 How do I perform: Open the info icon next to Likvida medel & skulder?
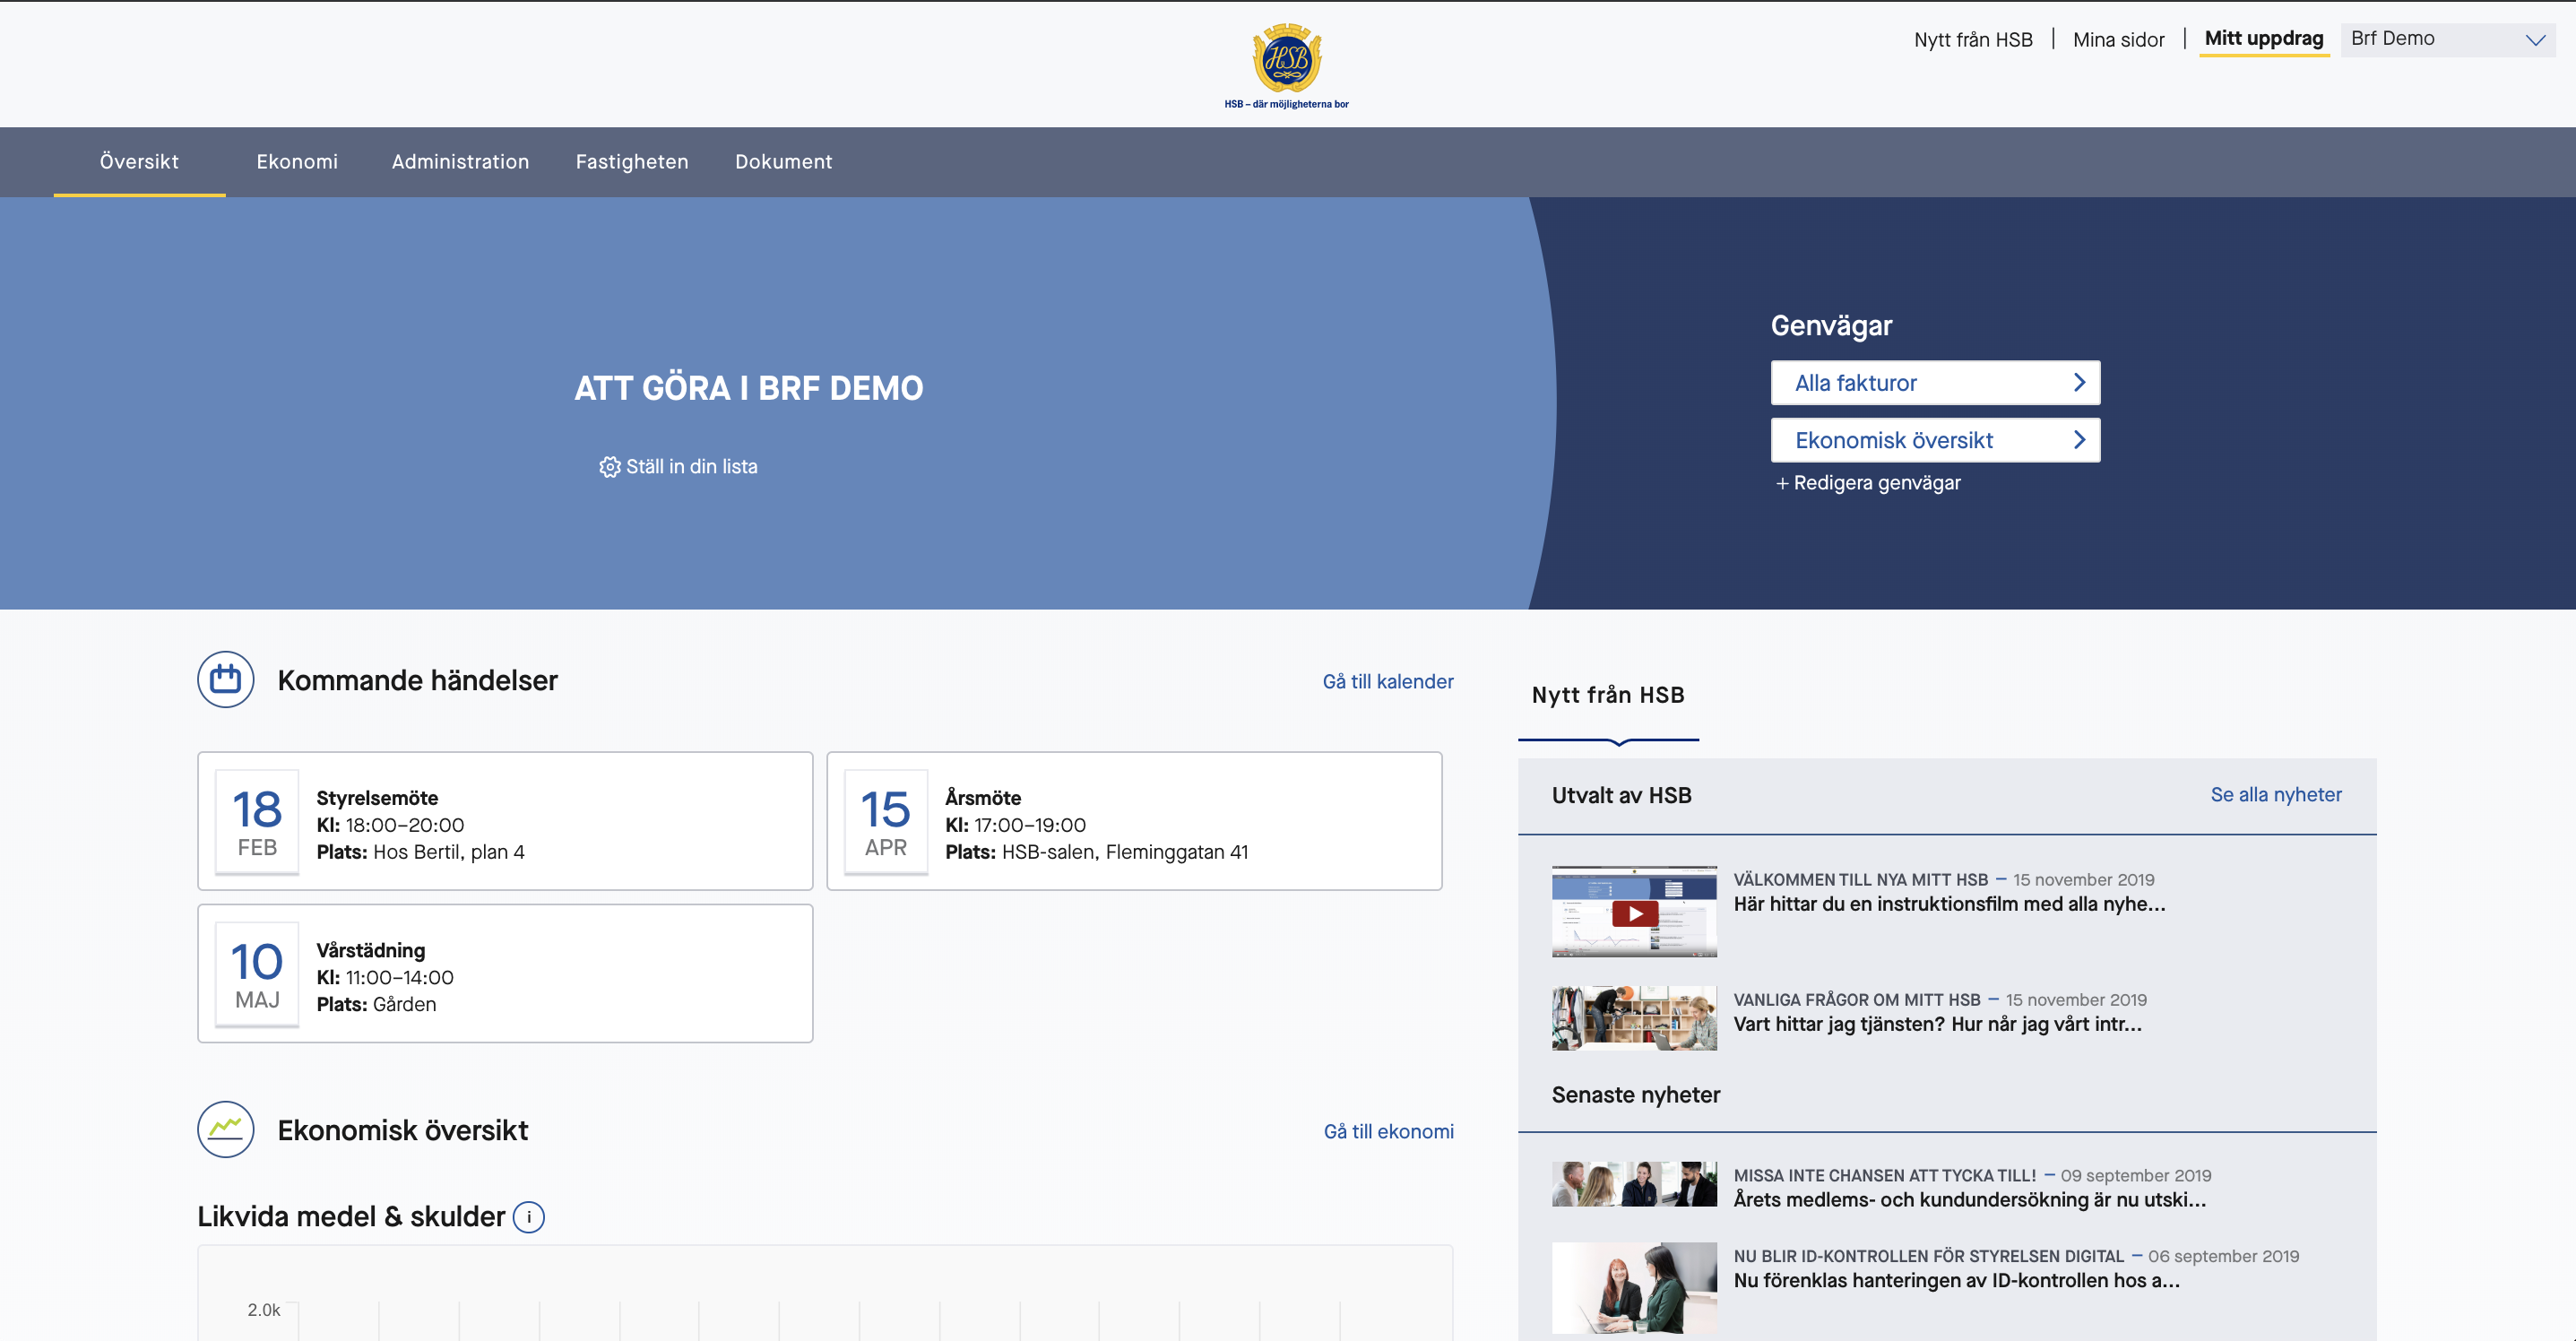pos(529,1217)
